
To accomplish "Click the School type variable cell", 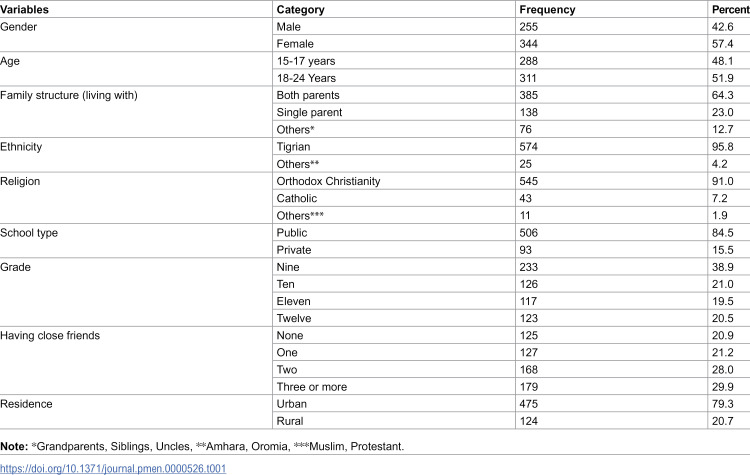I will [29, 233].
